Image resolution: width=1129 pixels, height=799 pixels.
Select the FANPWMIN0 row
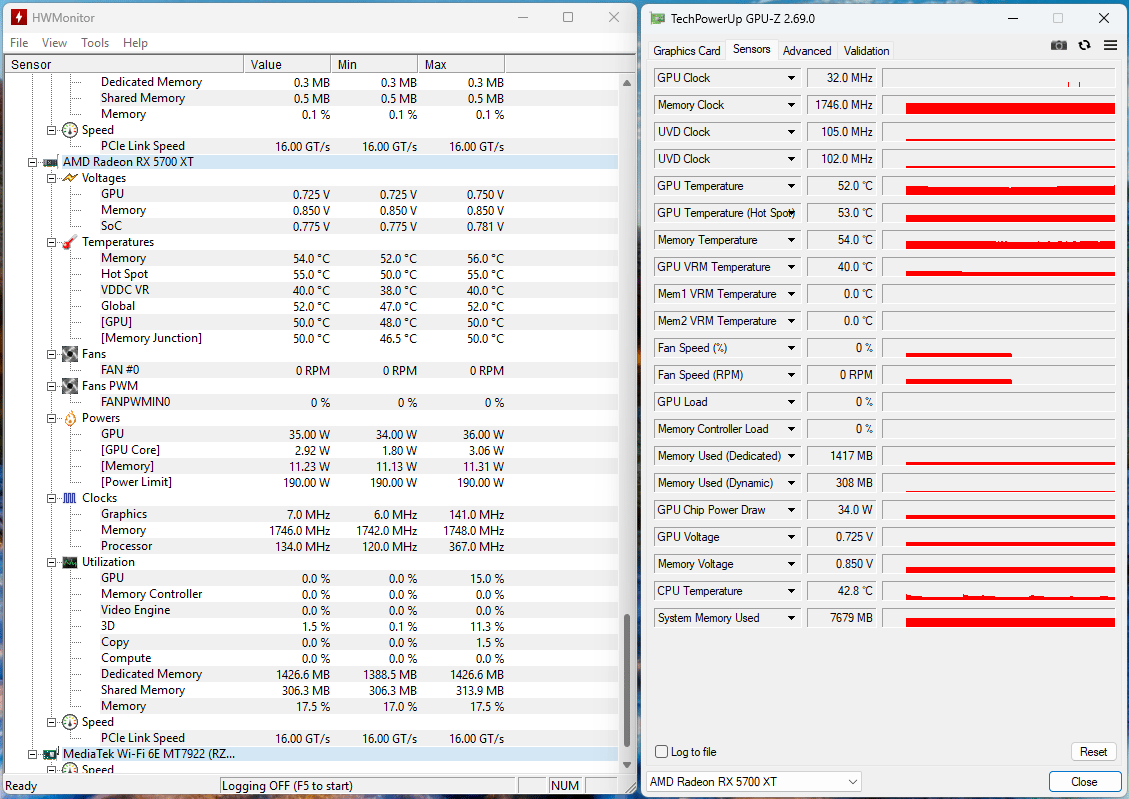[310, 402]
